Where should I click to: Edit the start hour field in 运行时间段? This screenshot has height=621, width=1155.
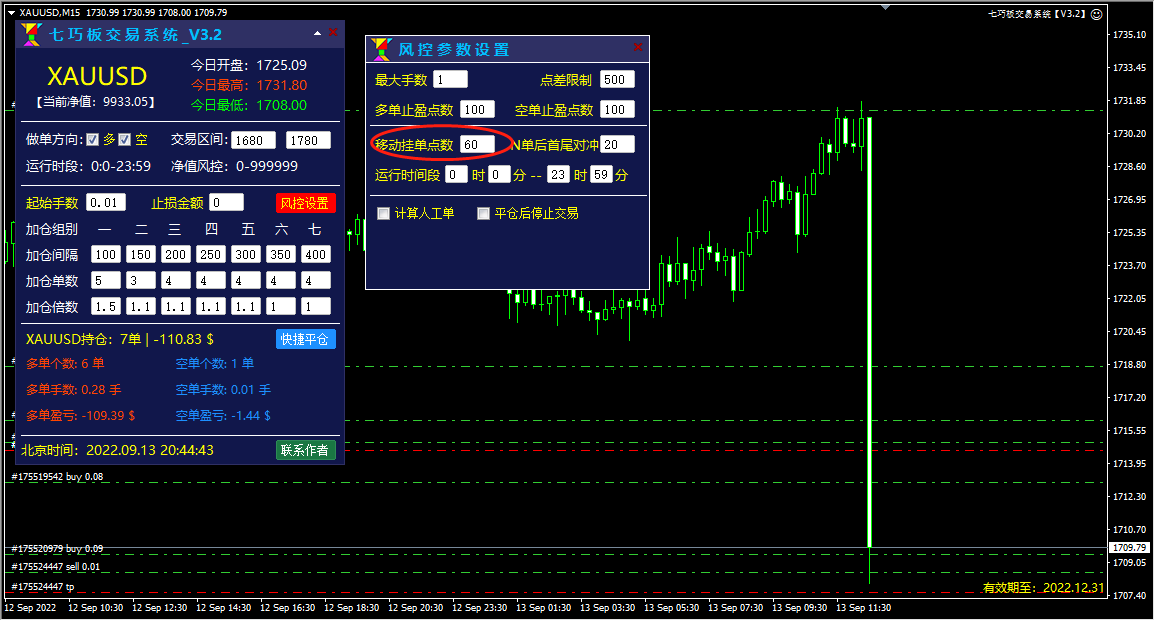(456, 175)
